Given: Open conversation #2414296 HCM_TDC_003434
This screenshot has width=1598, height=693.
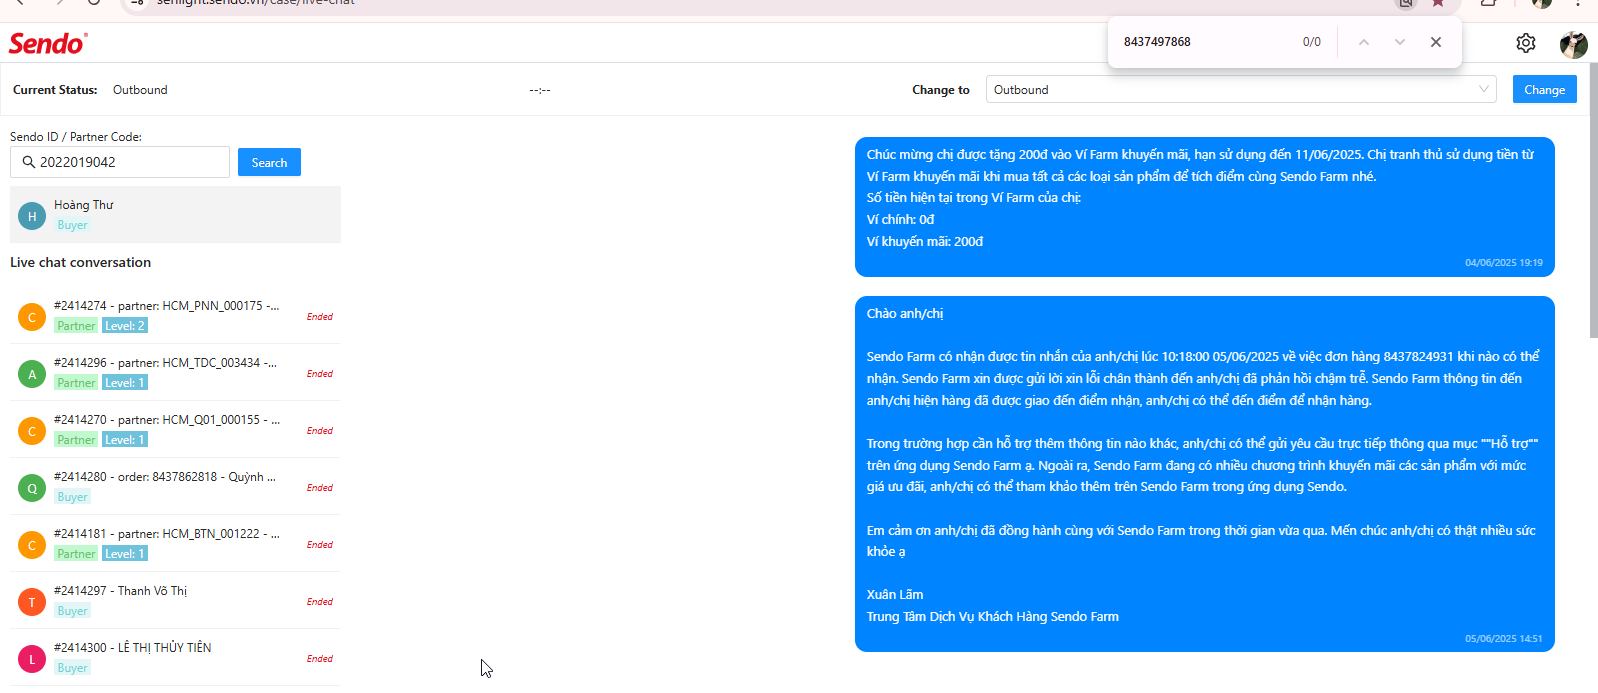Looking at the screenshot, I should [x=175, y=373].
